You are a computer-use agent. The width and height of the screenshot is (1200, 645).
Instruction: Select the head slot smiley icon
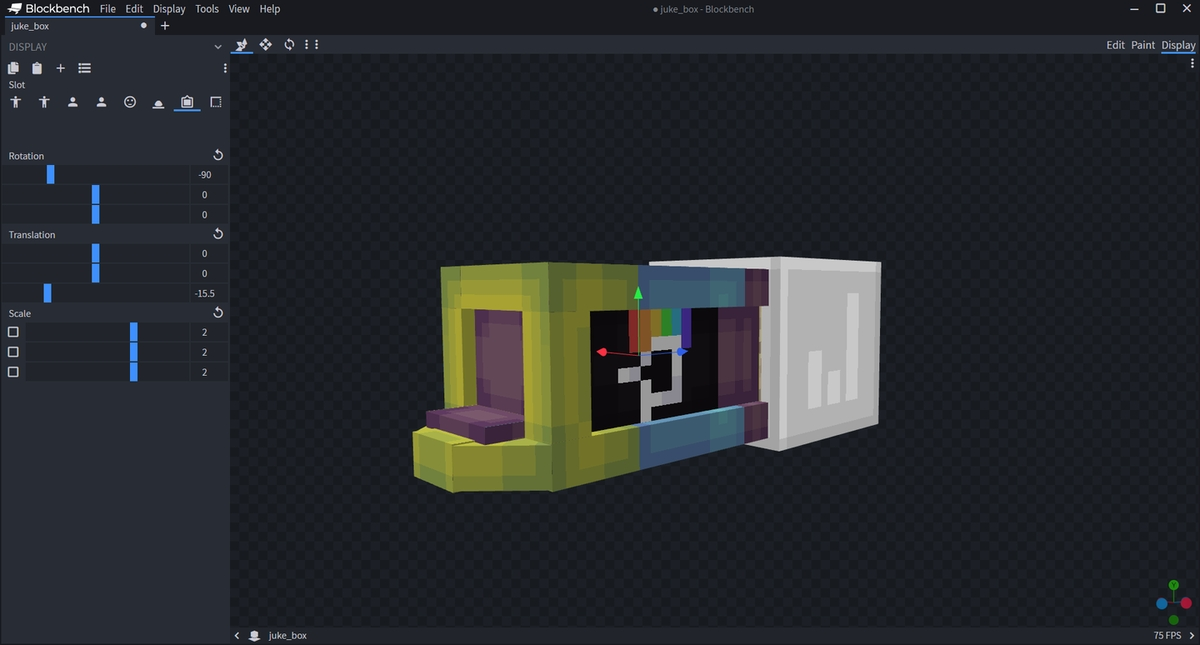(x=130, y=102)
